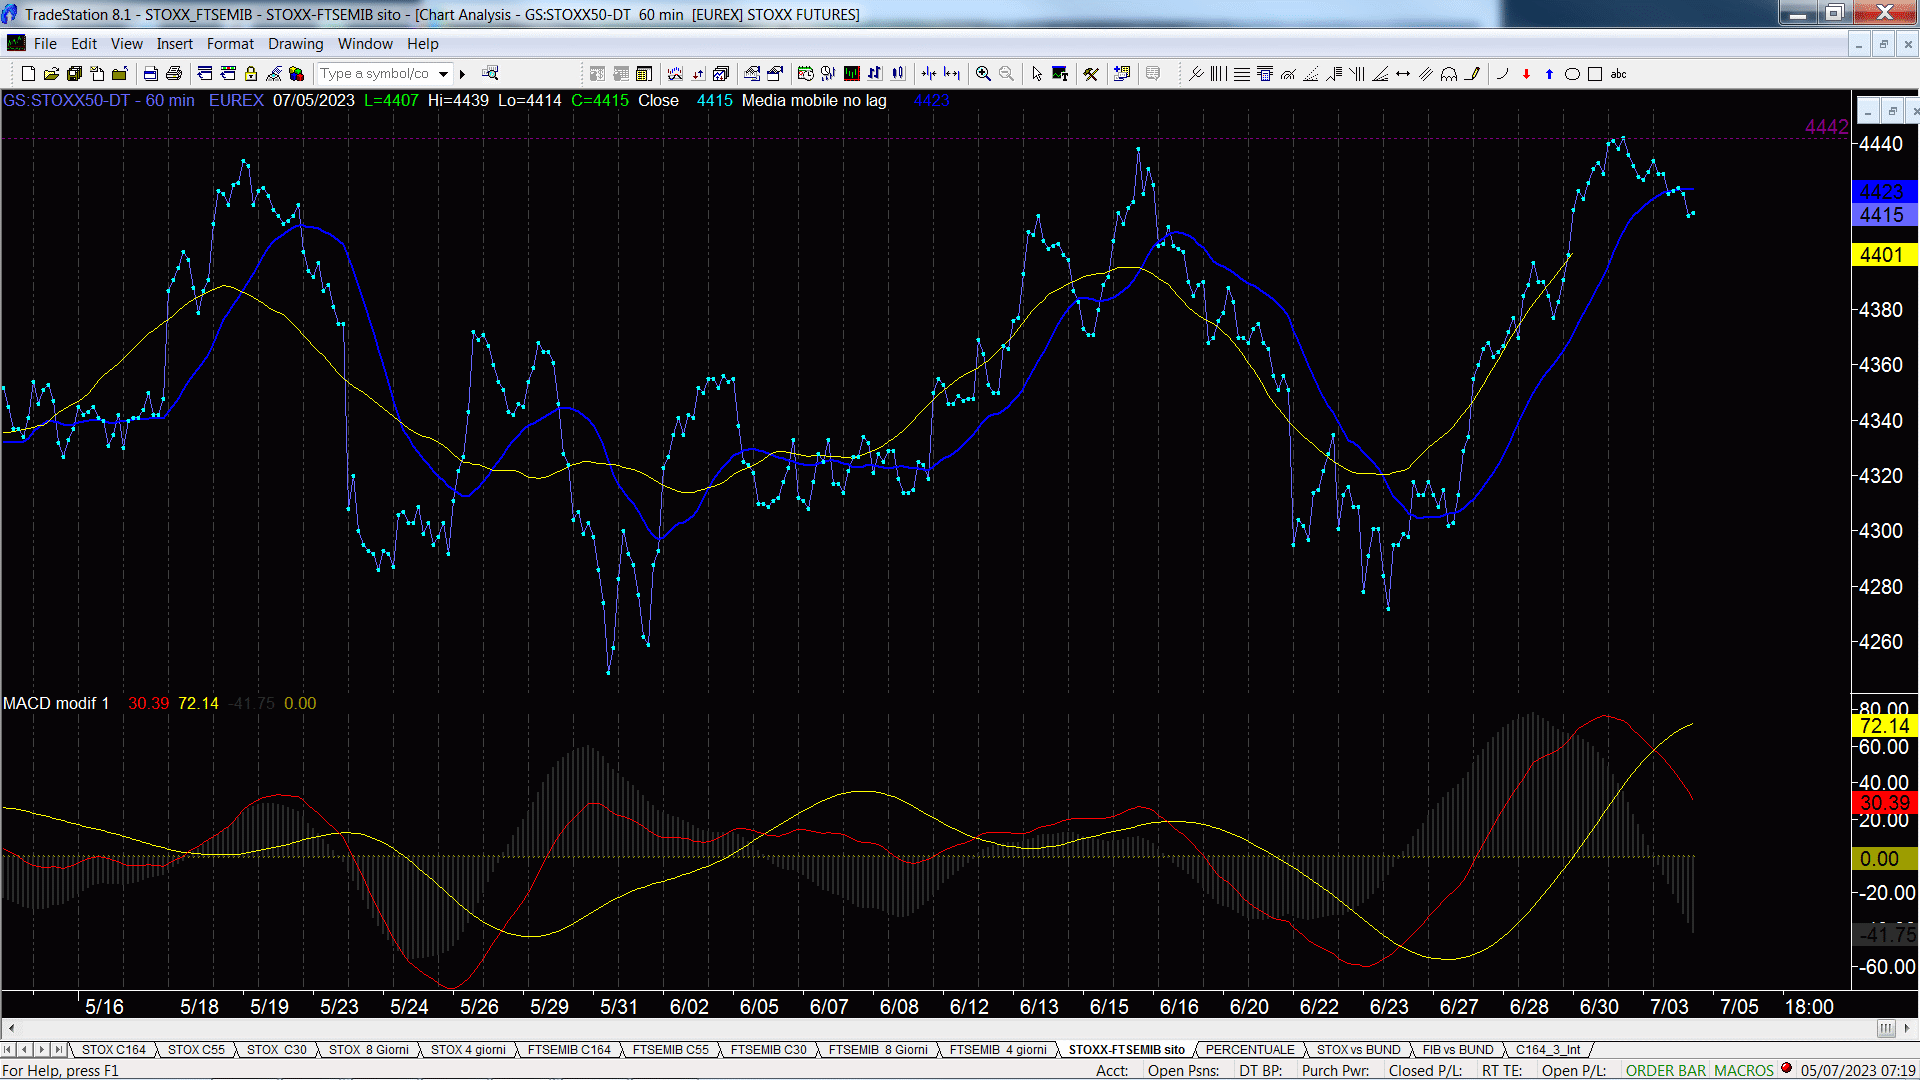Click the open folder icon
Image resolution: width=1920 pixels, height=1080 pixels.
pyautogui.click(x=51, y=74)
